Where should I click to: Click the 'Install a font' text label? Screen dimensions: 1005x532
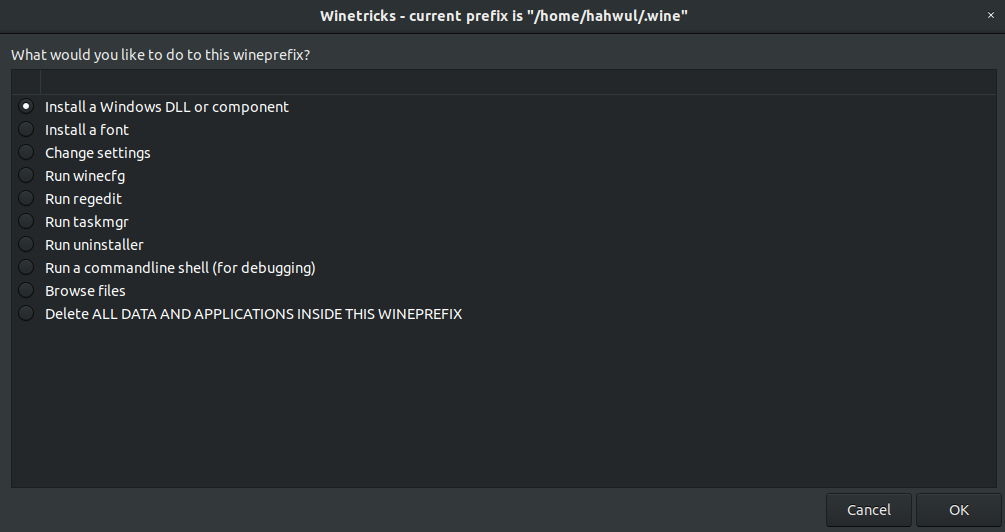click(87, 130)
